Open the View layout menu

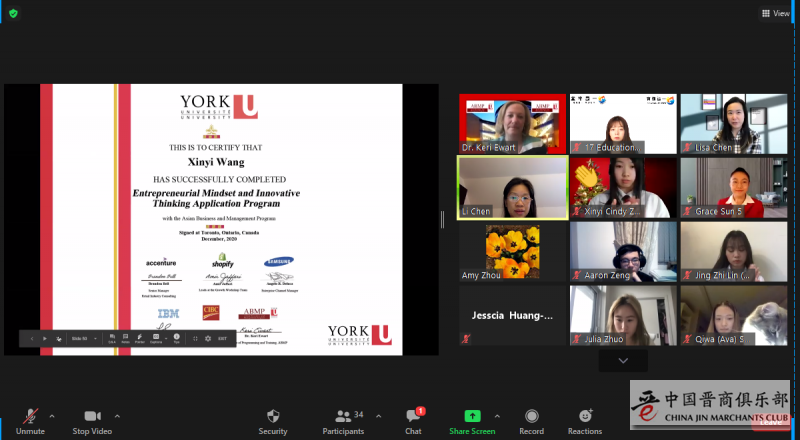775,13
